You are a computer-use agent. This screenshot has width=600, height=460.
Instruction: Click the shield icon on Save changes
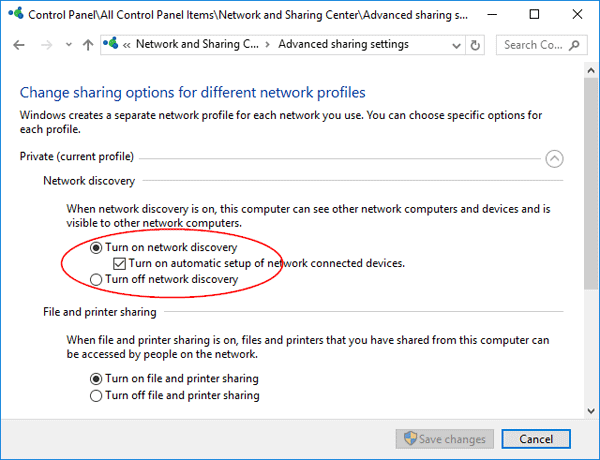click(x=408, y=439)
